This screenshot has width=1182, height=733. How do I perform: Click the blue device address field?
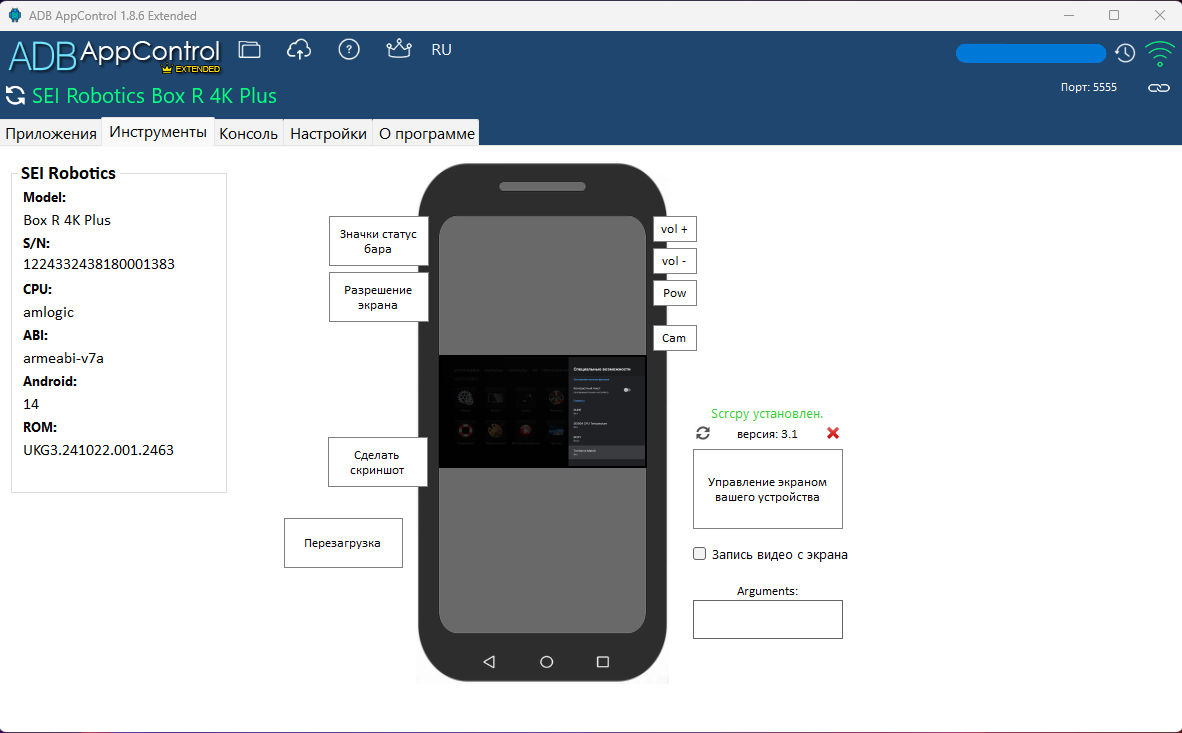click(1030, 54)
